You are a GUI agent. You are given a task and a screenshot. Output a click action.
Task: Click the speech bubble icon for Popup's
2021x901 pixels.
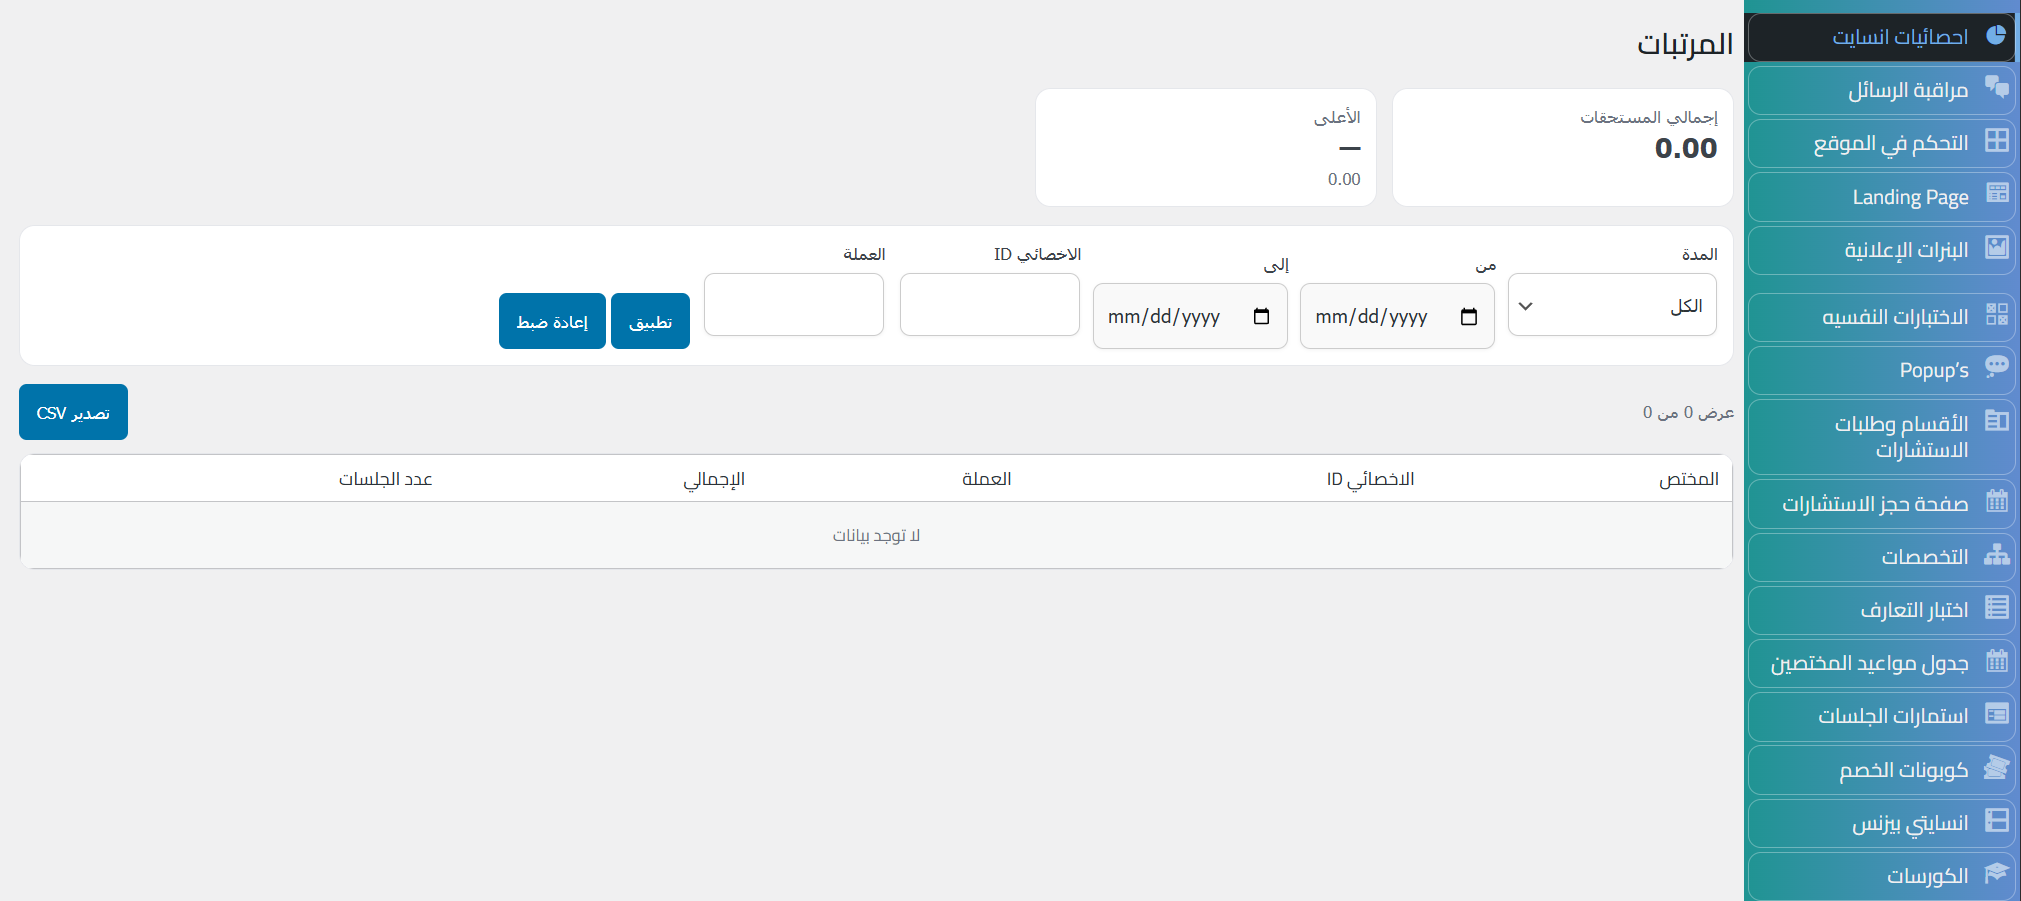point(1996,367)
